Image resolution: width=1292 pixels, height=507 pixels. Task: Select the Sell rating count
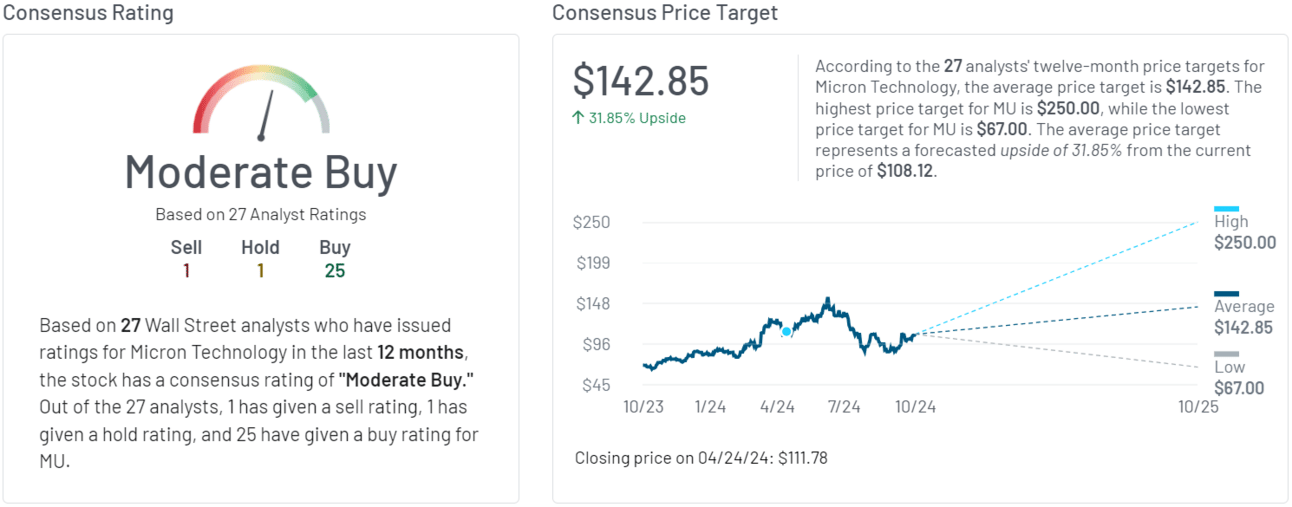click(186, 271)
